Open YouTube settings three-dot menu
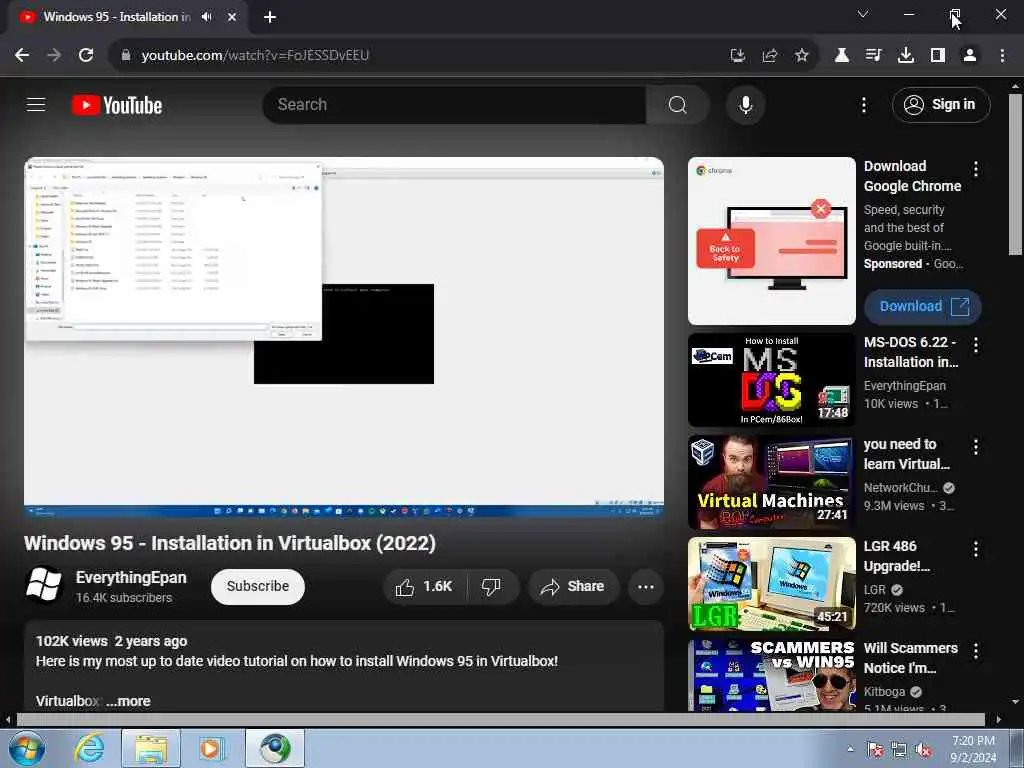 click(x=863, y=104)
